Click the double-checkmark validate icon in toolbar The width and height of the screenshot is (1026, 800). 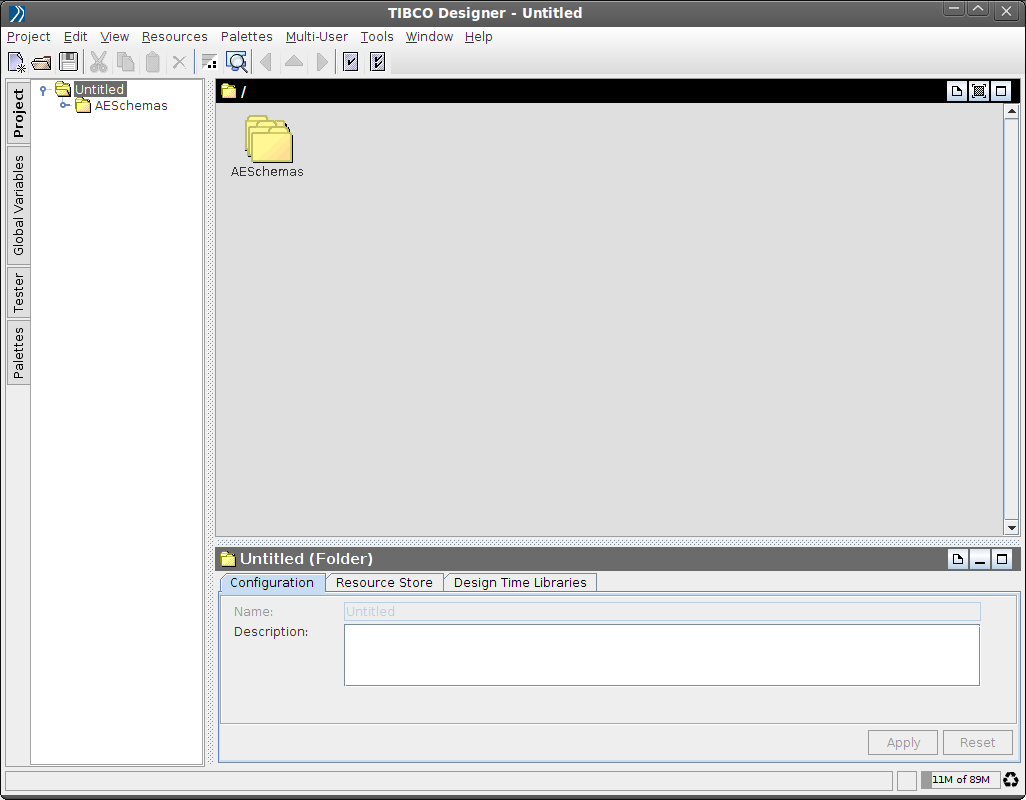377,62
